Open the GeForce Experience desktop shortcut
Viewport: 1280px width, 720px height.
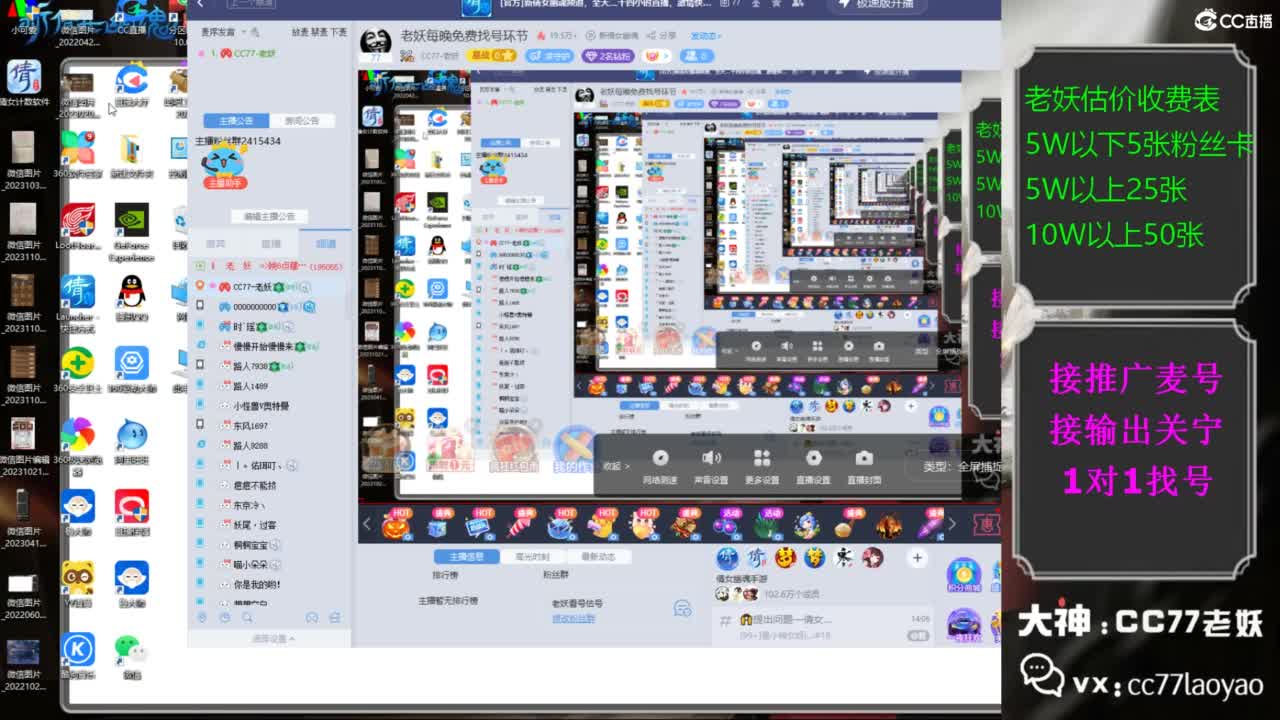tap(132, 232)
